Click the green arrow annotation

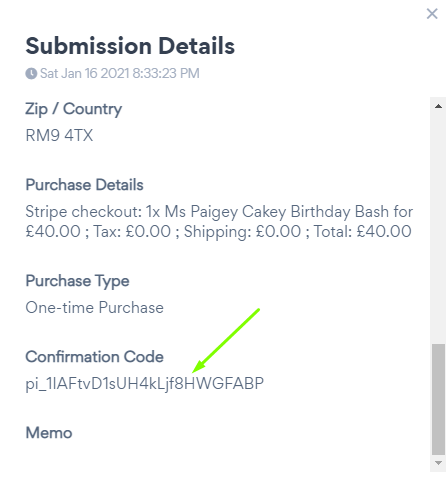point(226,340)
